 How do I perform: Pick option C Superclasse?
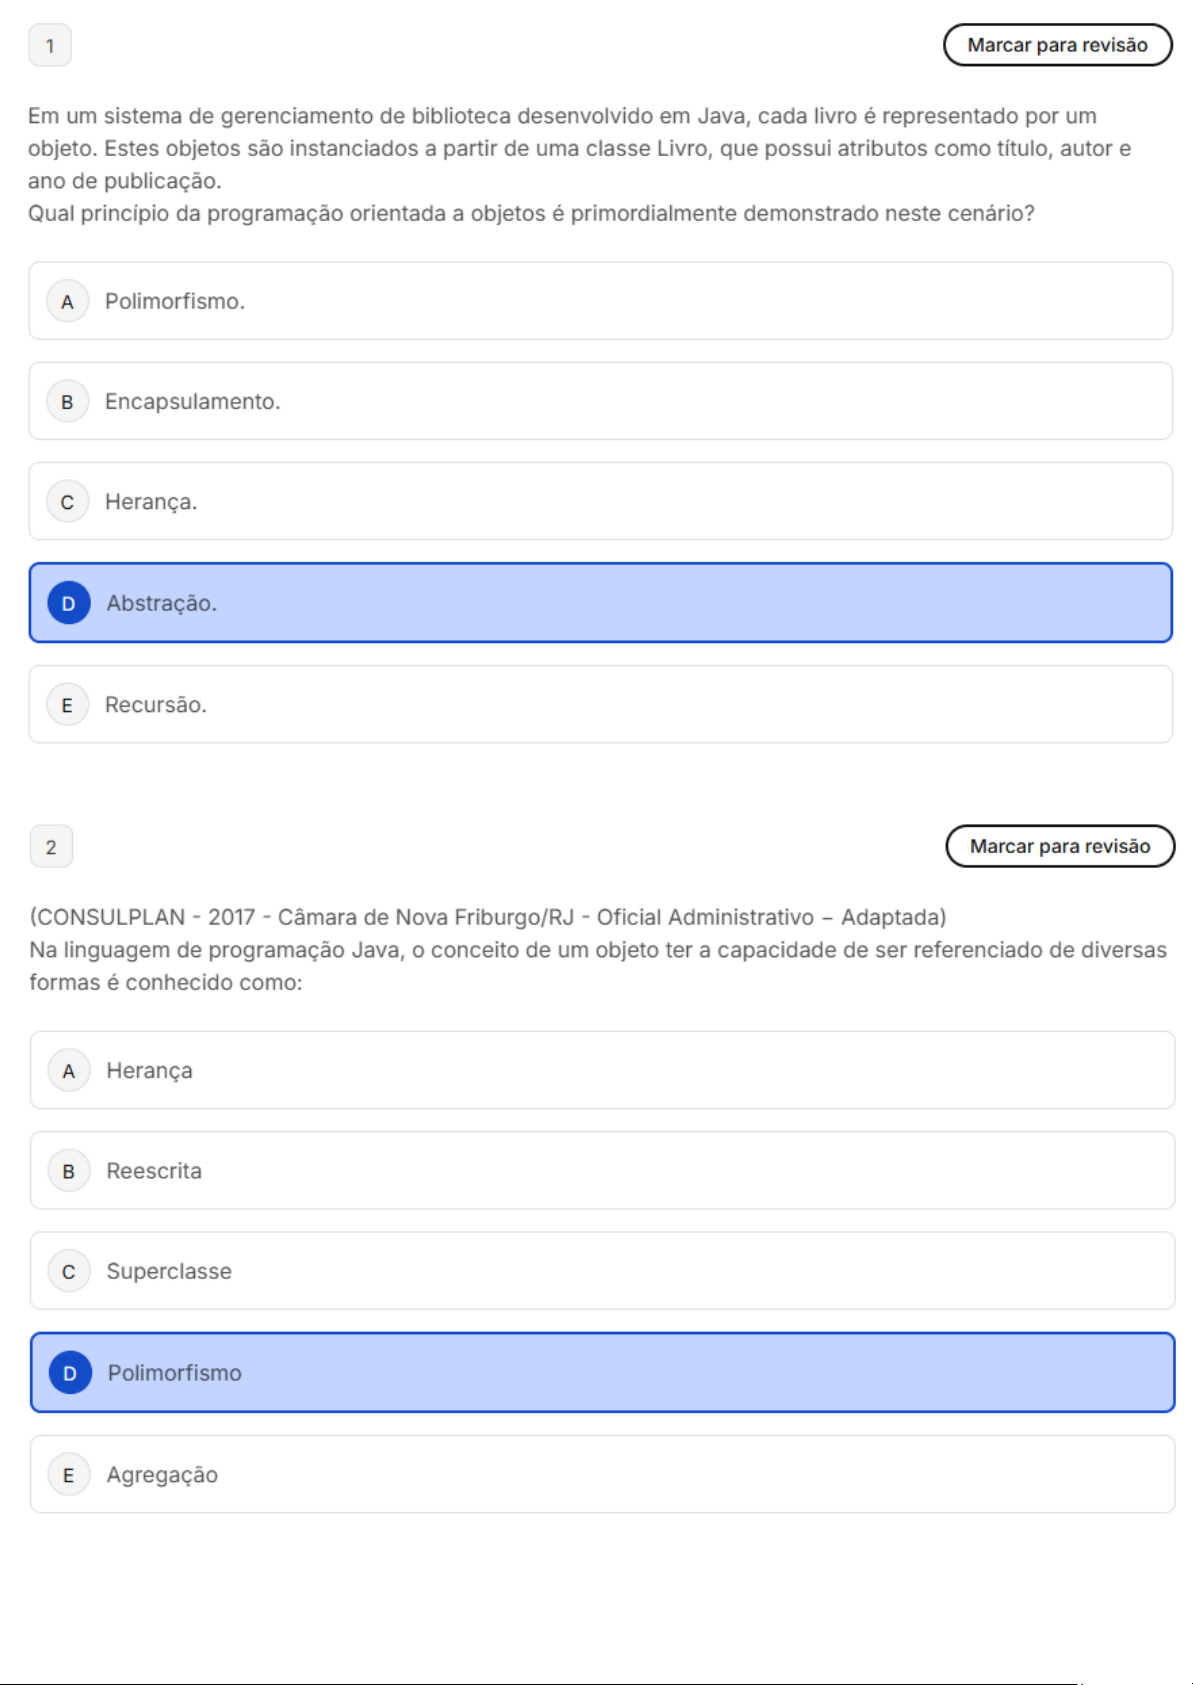coord(602,1271)
